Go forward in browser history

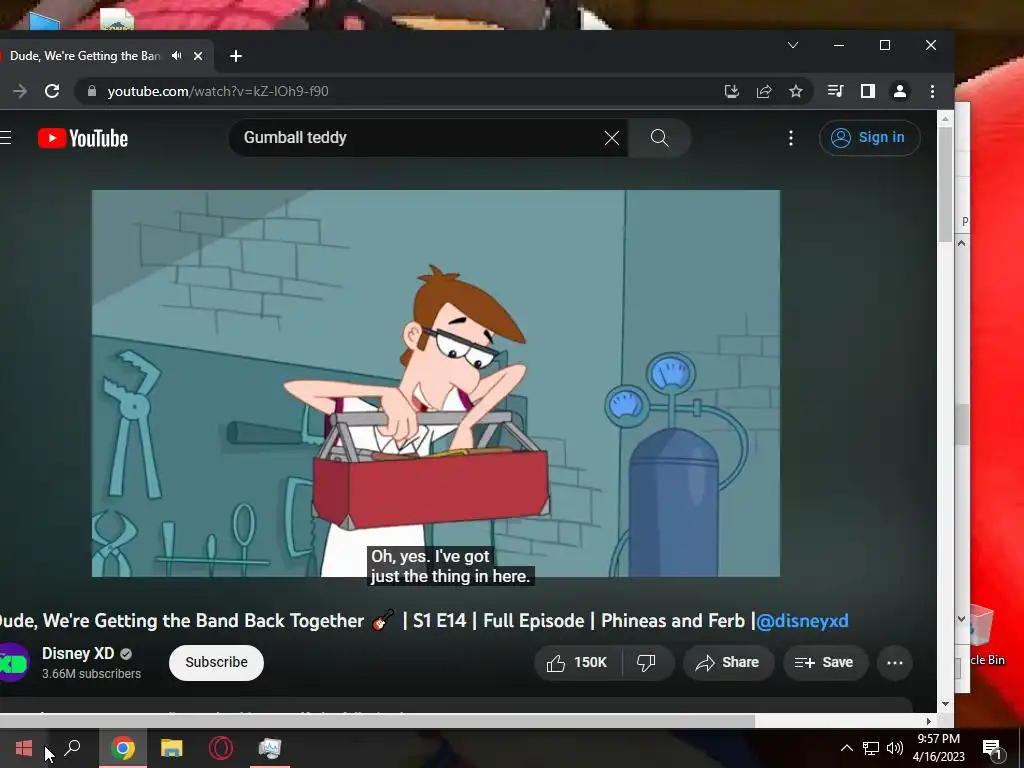(x=20, y=91)
